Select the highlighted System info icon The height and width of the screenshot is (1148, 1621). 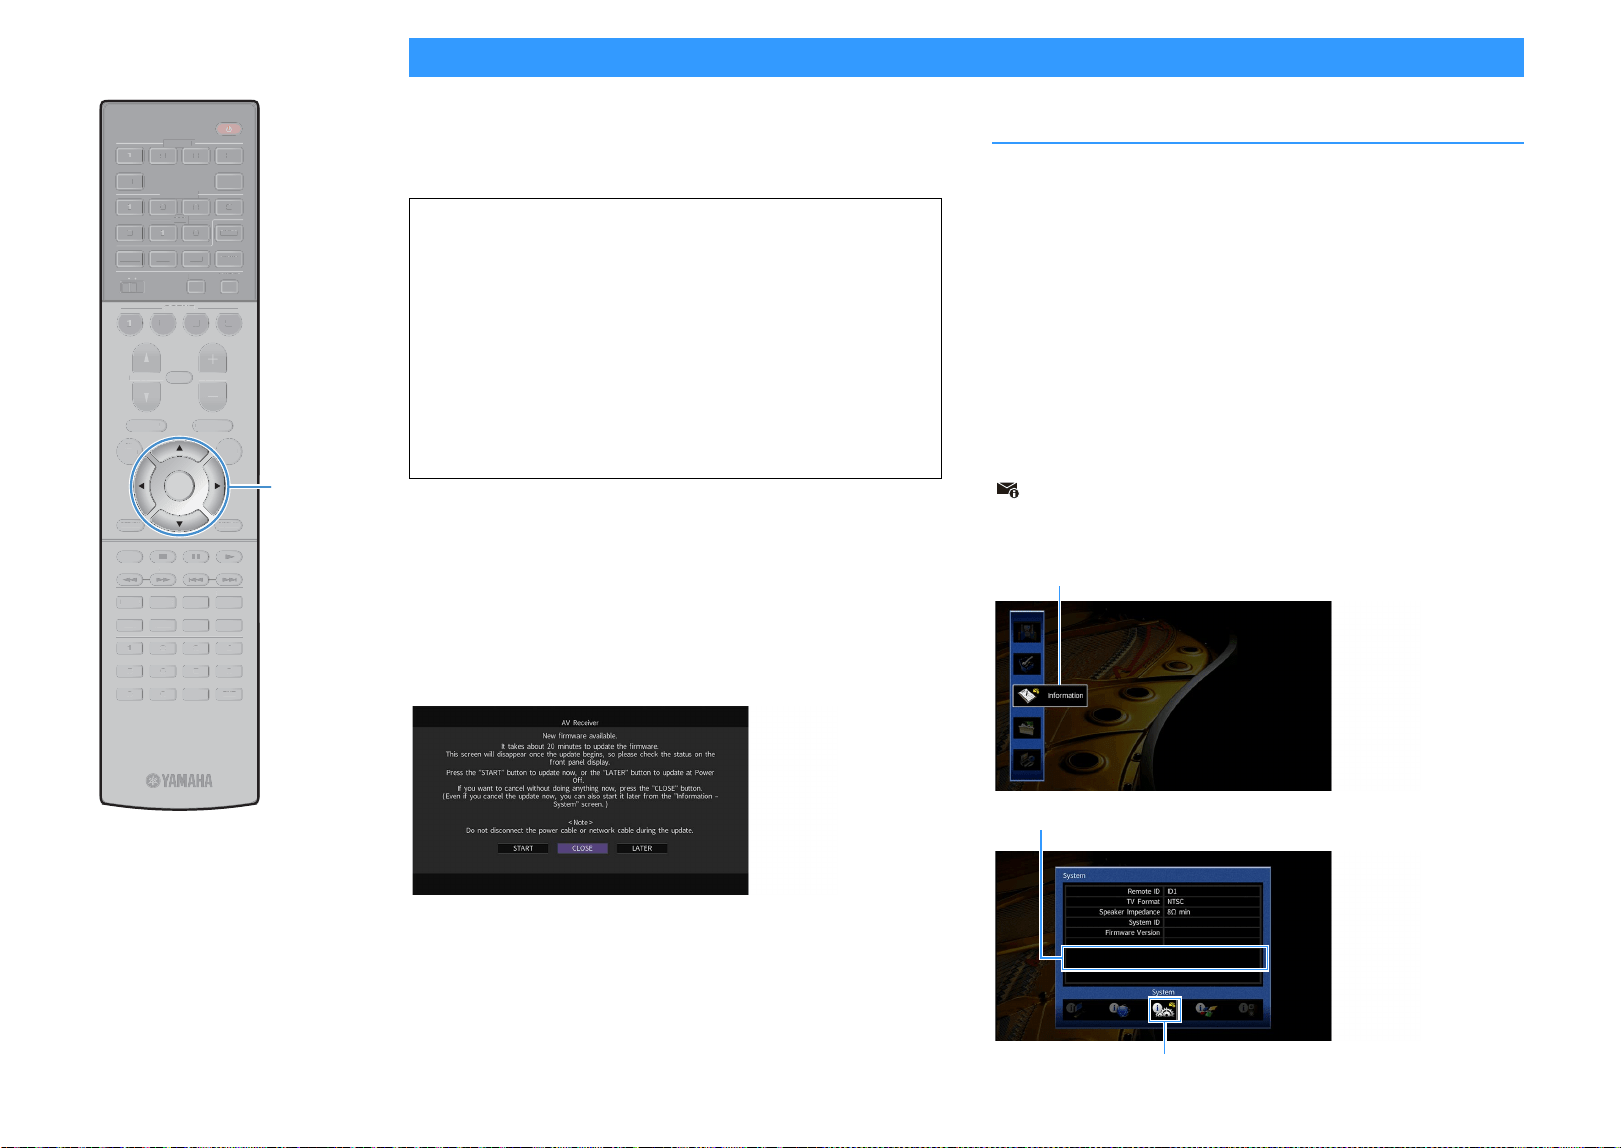(x=1164, y=1010)
